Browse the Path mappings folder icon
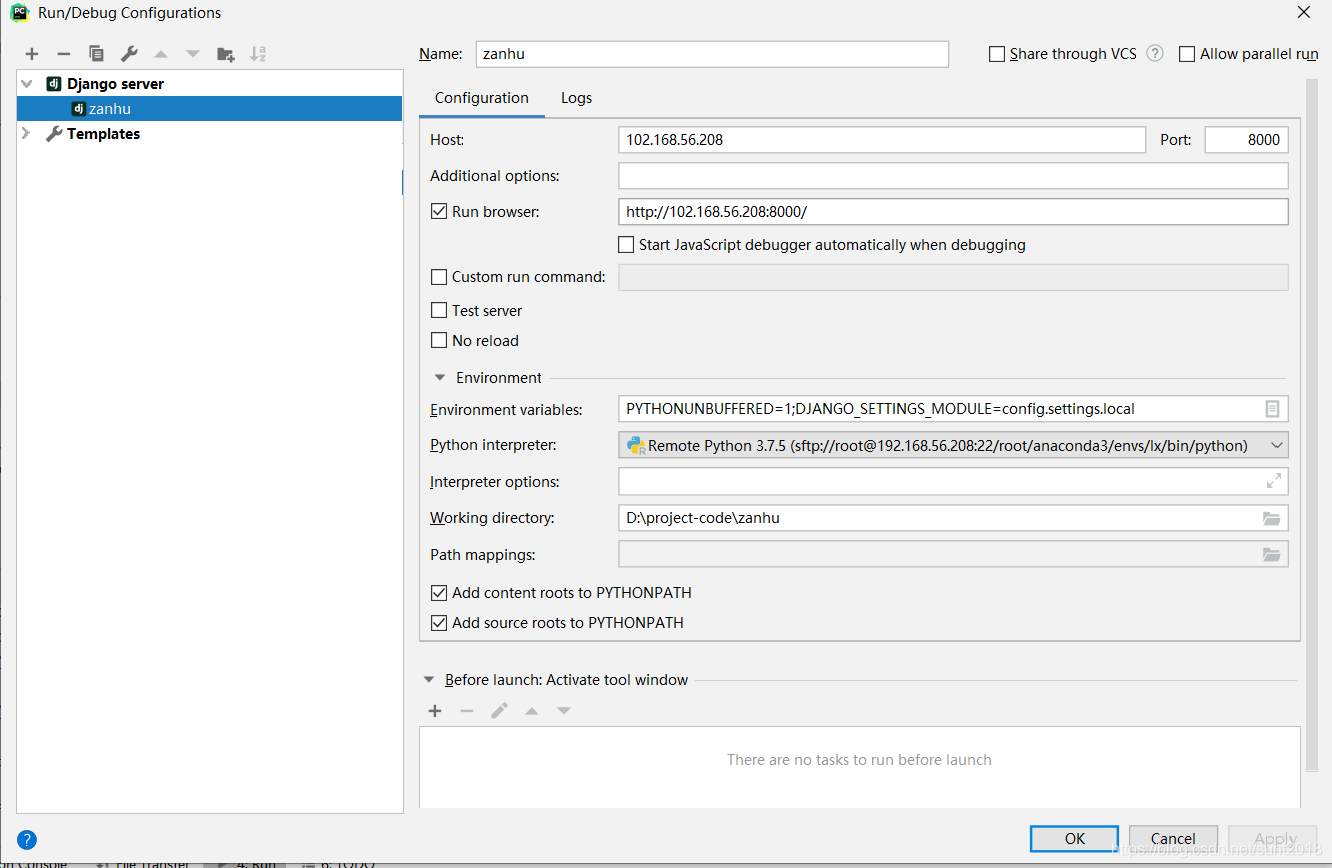 (1272, 554)
